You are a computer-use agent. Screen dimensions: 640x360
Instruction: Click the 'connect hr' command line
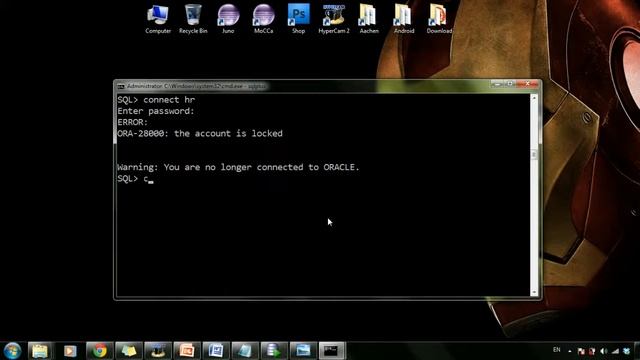[x=156, y=100]
